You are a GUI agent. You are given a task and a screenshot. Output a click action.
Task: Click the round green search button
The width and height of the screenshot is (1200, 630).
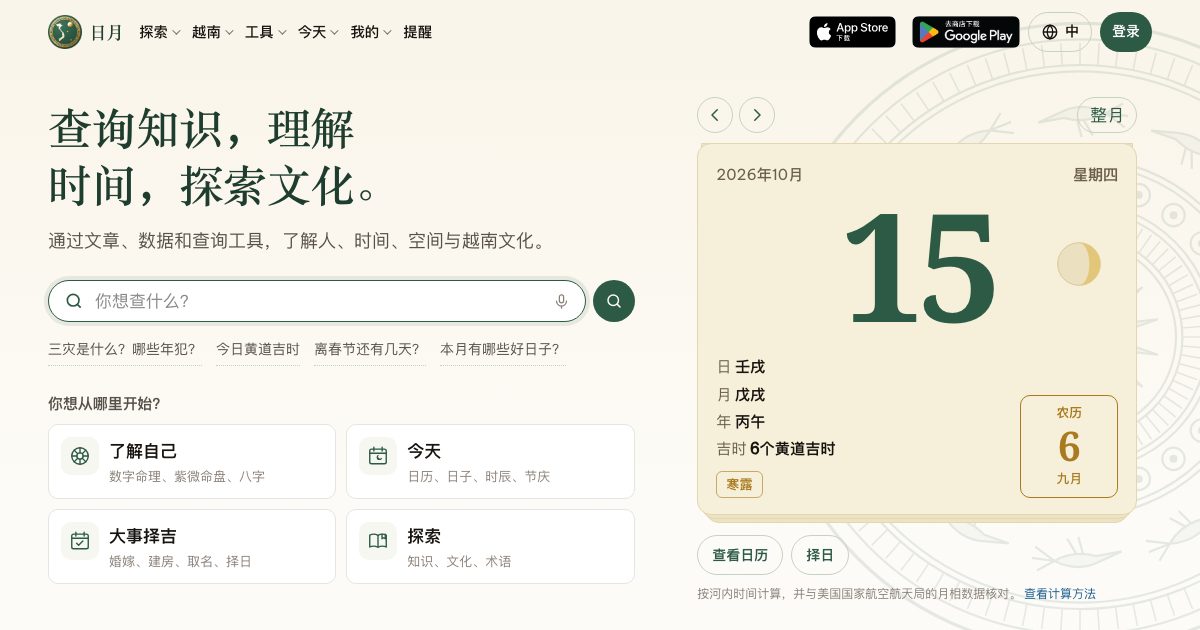pyautogui.click(x=614, y=301)
